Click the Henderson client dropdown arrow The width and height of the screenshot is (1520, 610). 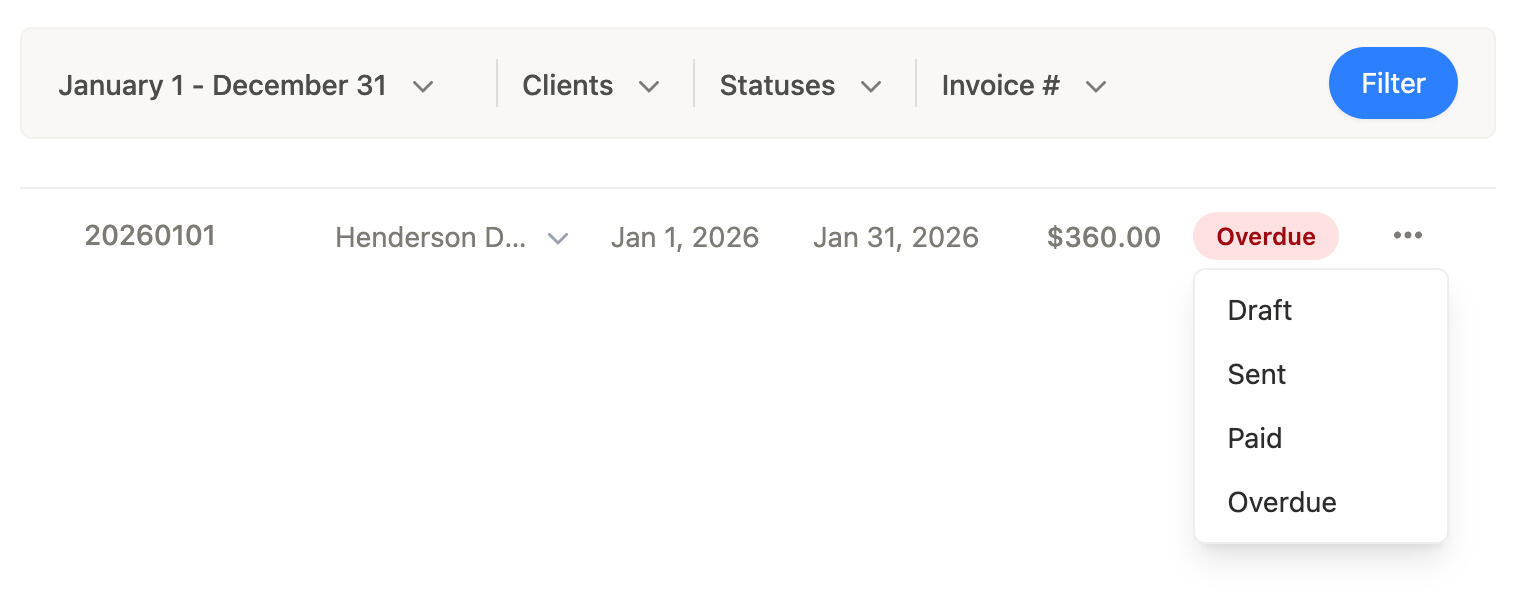[558, 238]
